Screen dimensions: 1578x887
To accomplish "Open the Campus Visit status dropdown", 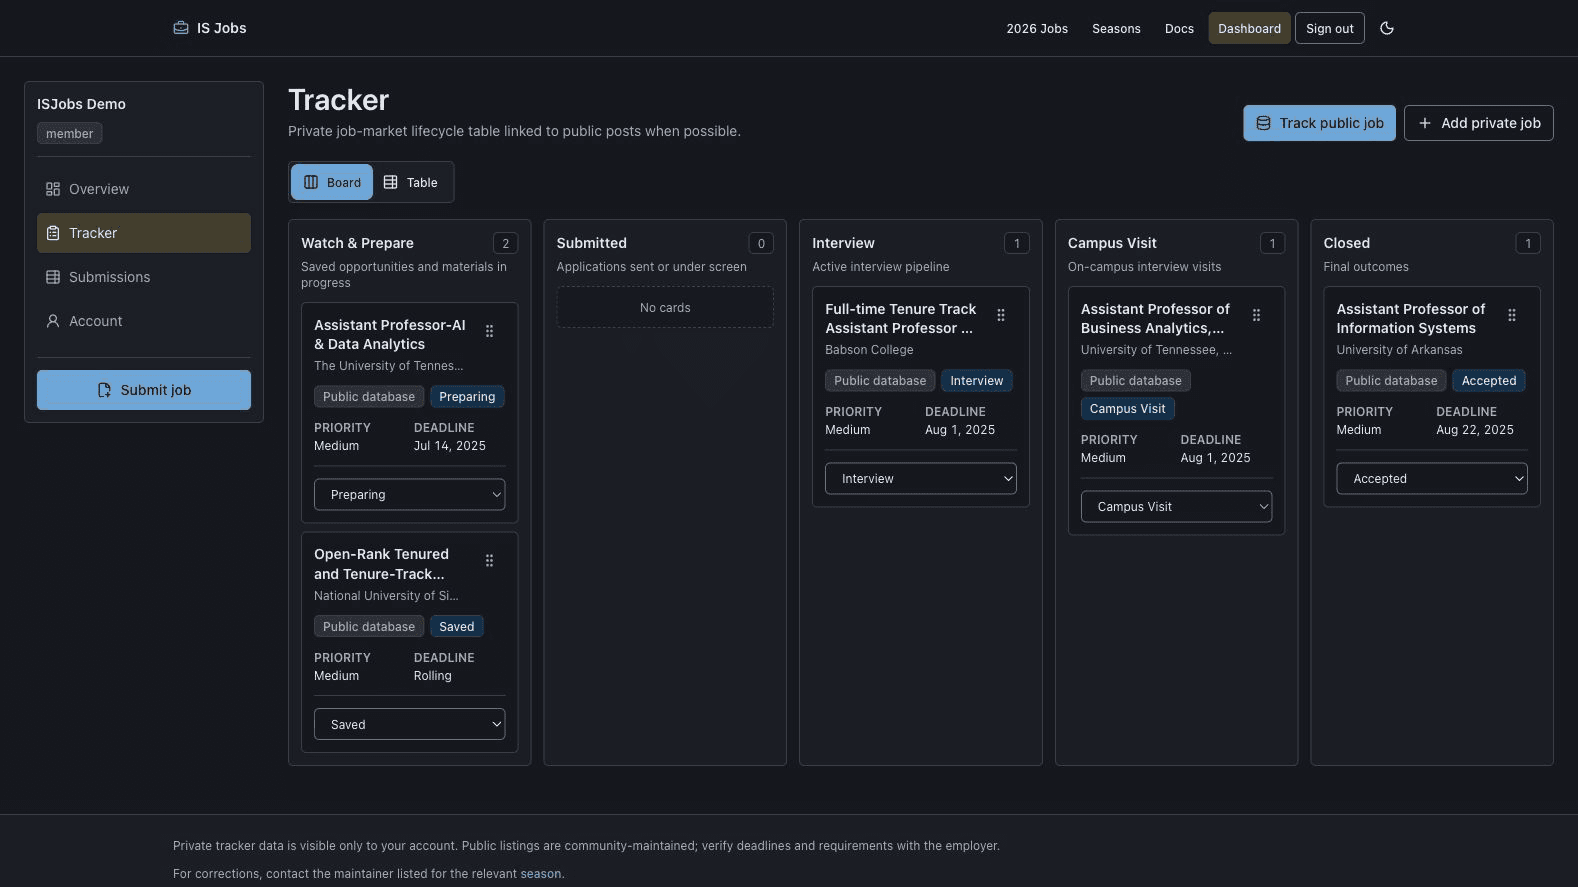I will coord(1176,507).
